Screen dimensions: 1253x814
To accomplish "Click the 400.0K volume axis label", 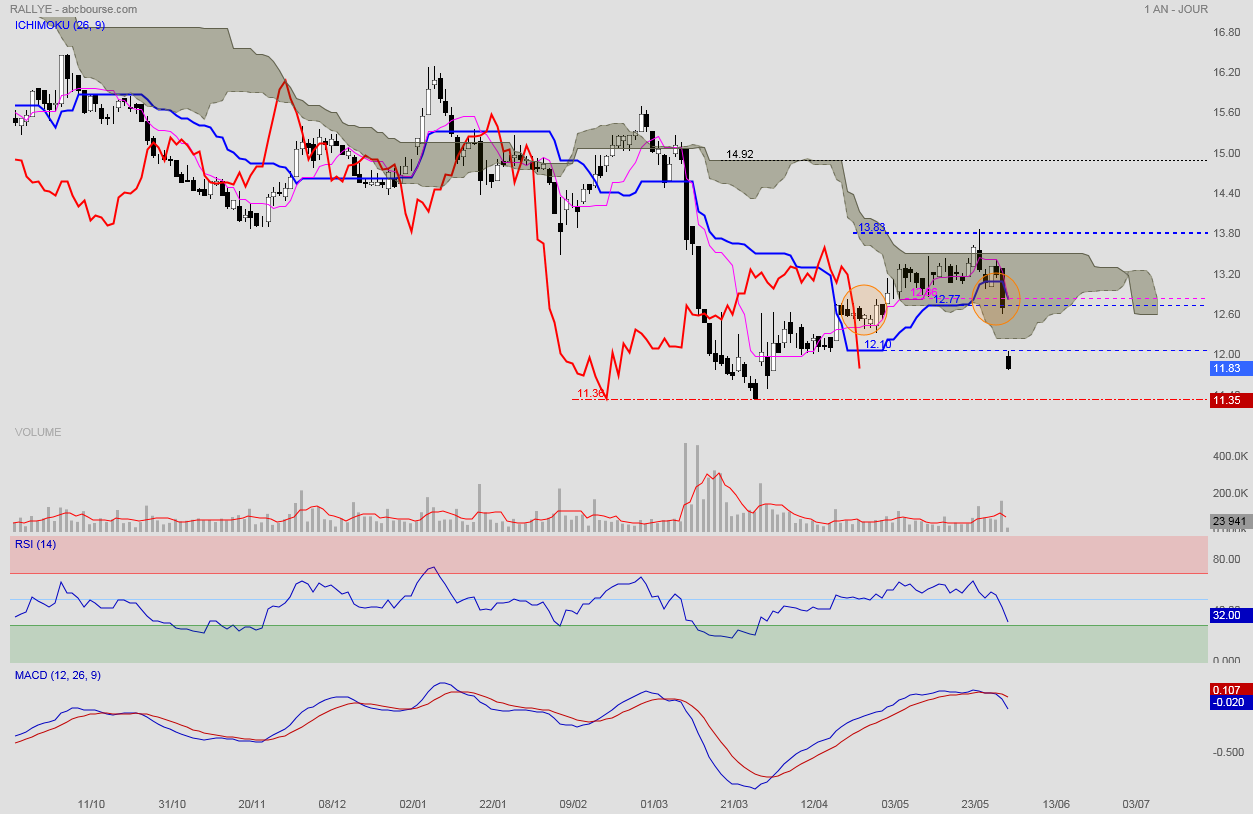I will [x=1229, y=456].
